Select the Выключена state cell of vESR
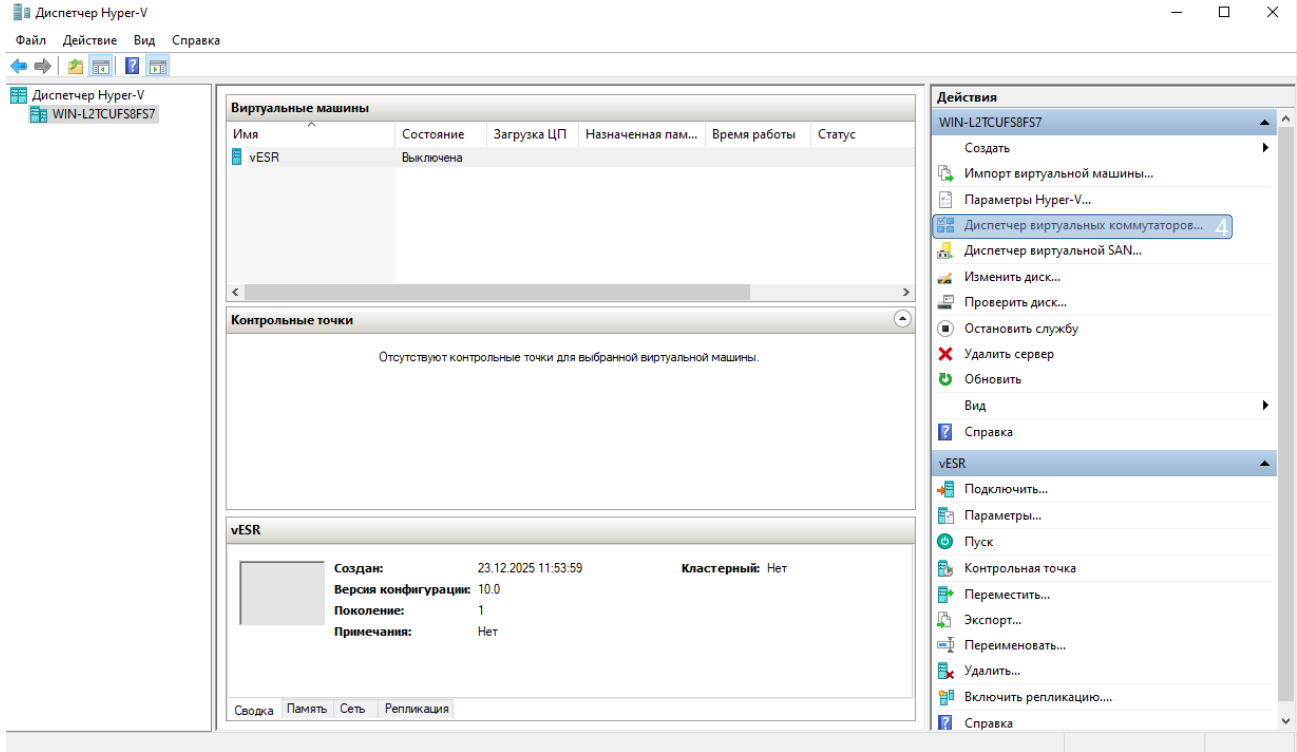Image resolution: width=1297 pixels, height=752 pixels. tap(432, 157)
